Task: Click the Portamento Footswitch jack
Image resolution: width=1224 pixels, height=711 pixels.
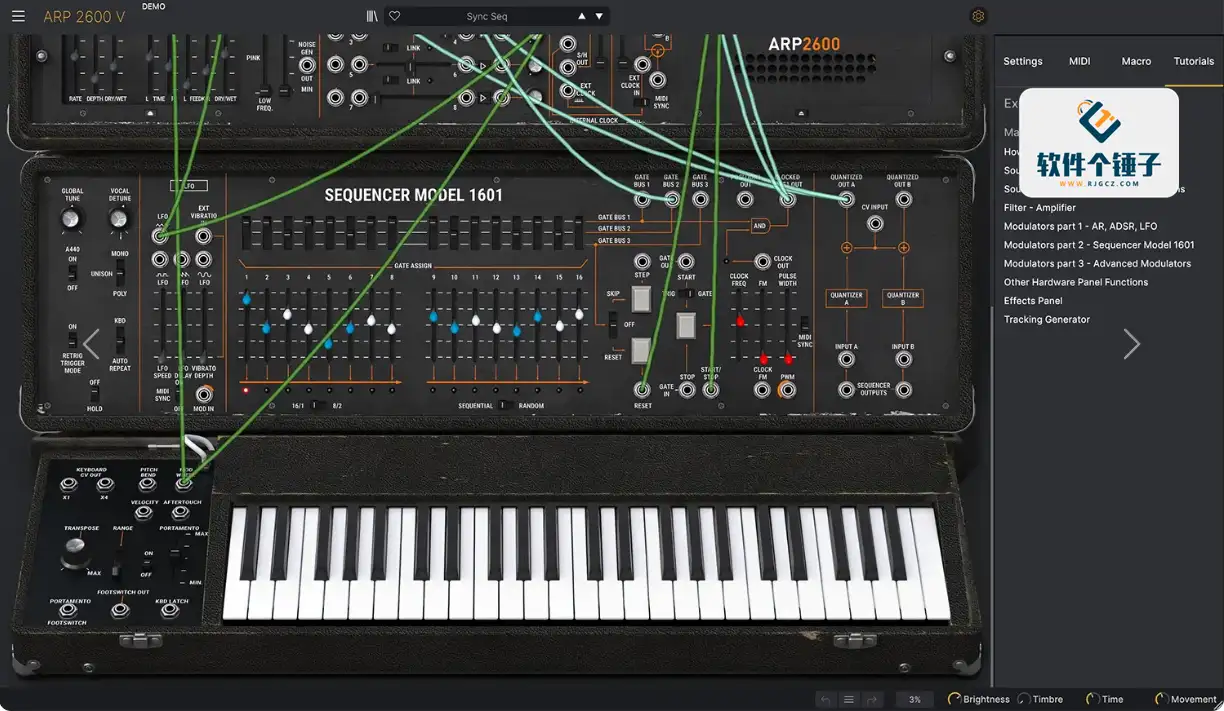Action: [x=67, y=612]
